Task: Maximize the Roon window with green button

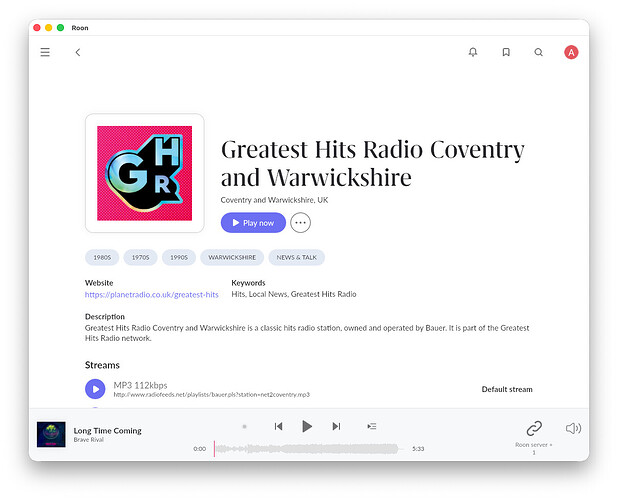Action: 60,28
